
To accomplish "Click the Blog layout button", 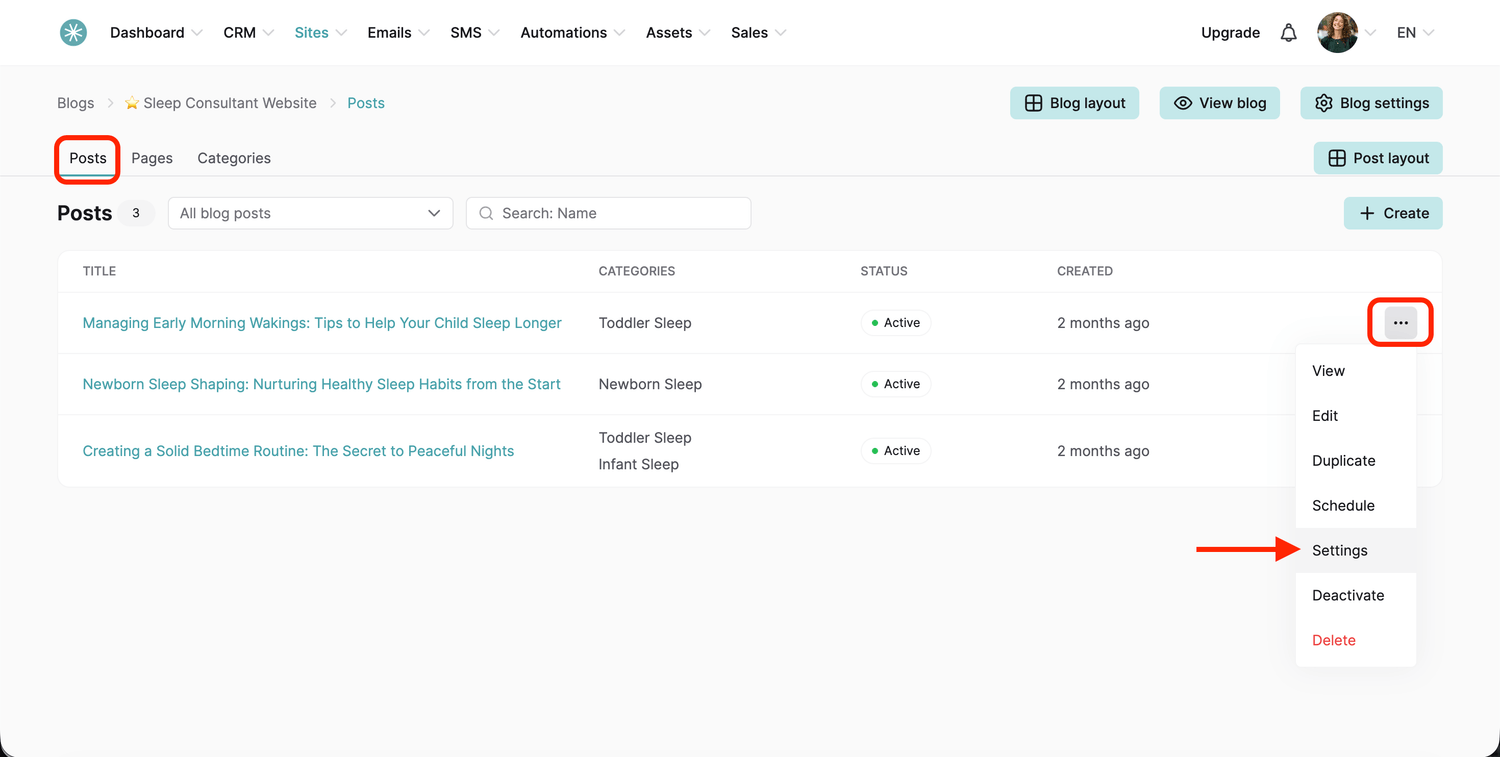I will [1074, 103].
